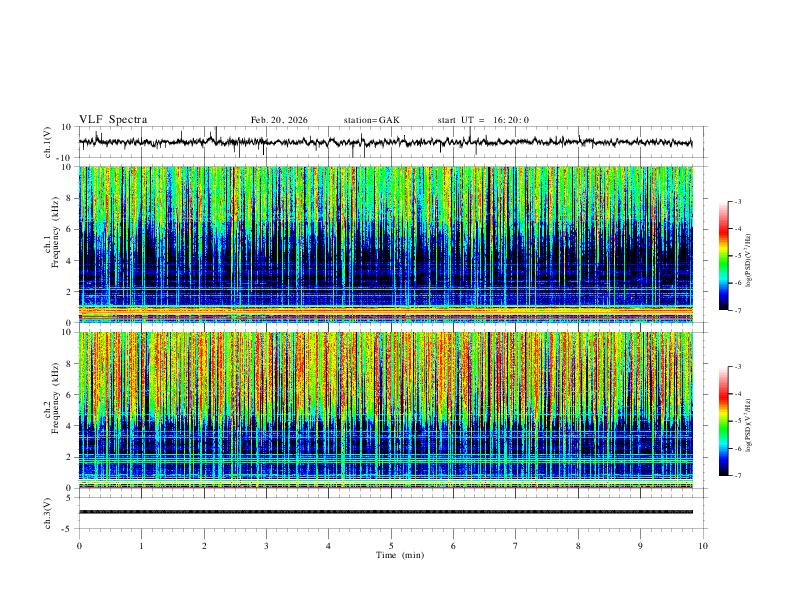Click the ch.2 colorbar "-4" tick label
This screenshot has width=792, height=612.
tap(737, 394)
